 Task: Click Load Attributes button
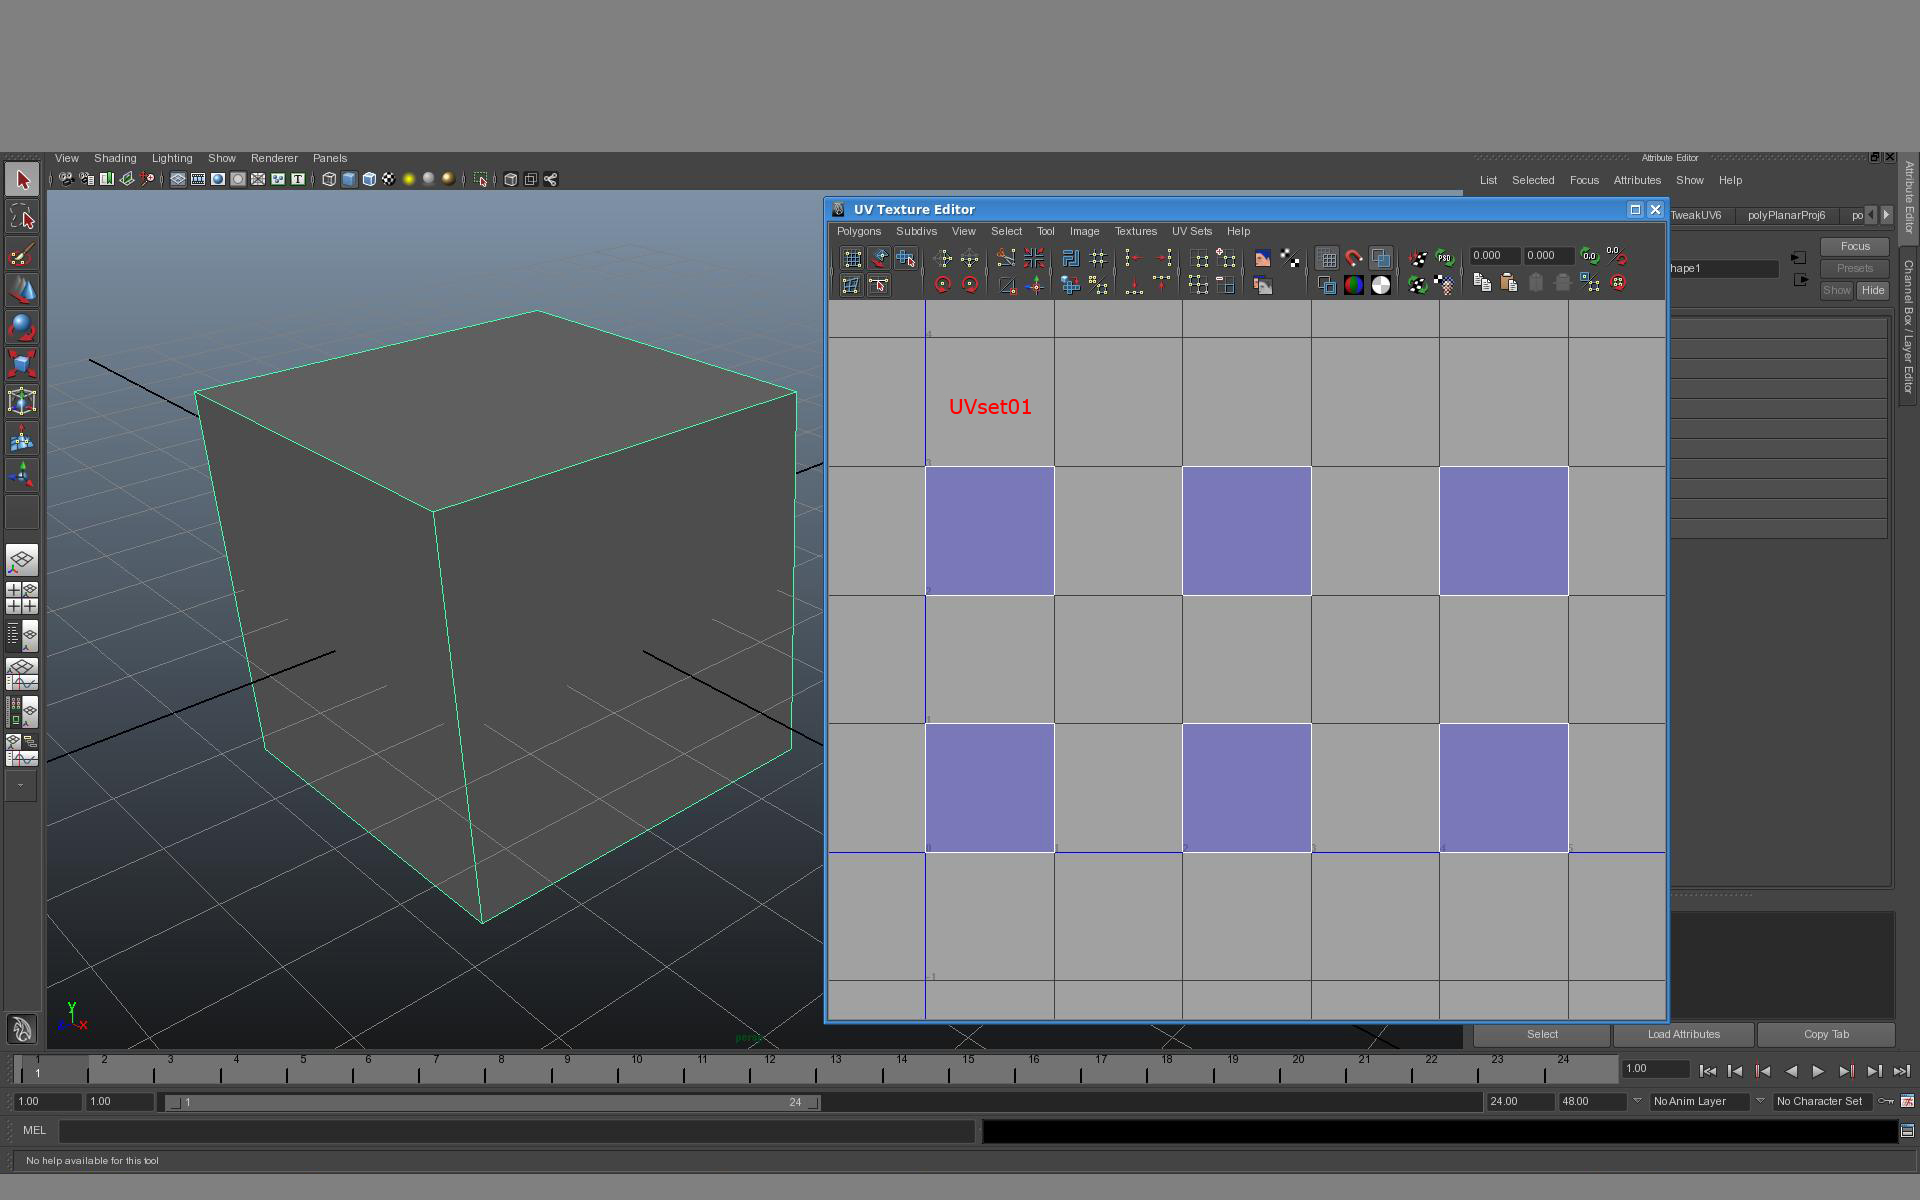pos(1684,1034)
